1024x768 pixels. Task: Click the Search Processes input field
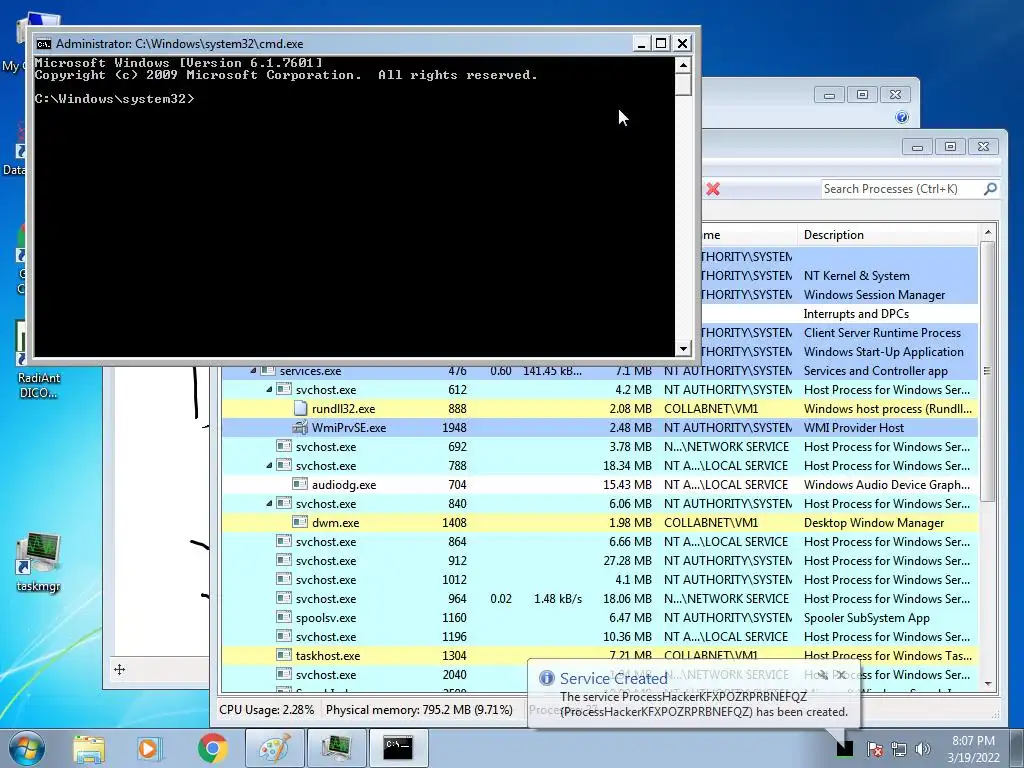click(x=901, y=189)
